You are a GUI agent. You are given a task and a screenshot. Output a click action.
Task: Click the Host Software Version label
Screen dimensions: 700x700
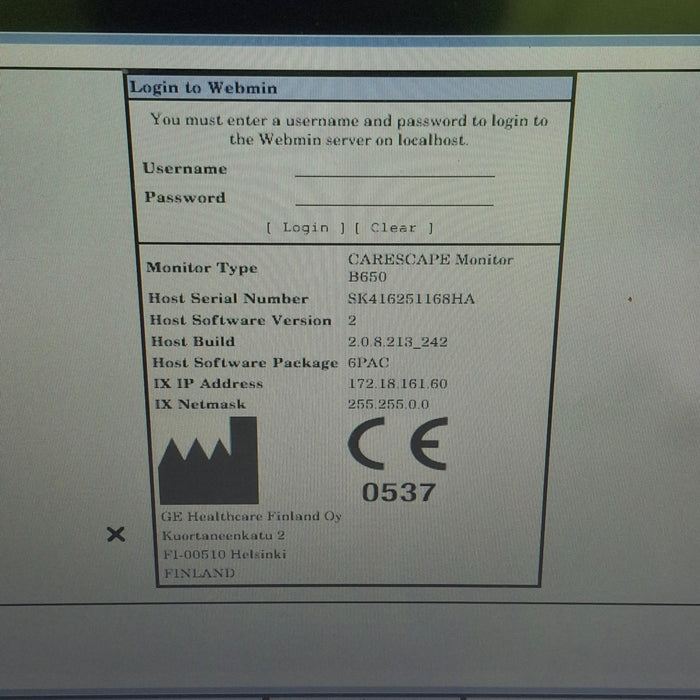(240, 321)
